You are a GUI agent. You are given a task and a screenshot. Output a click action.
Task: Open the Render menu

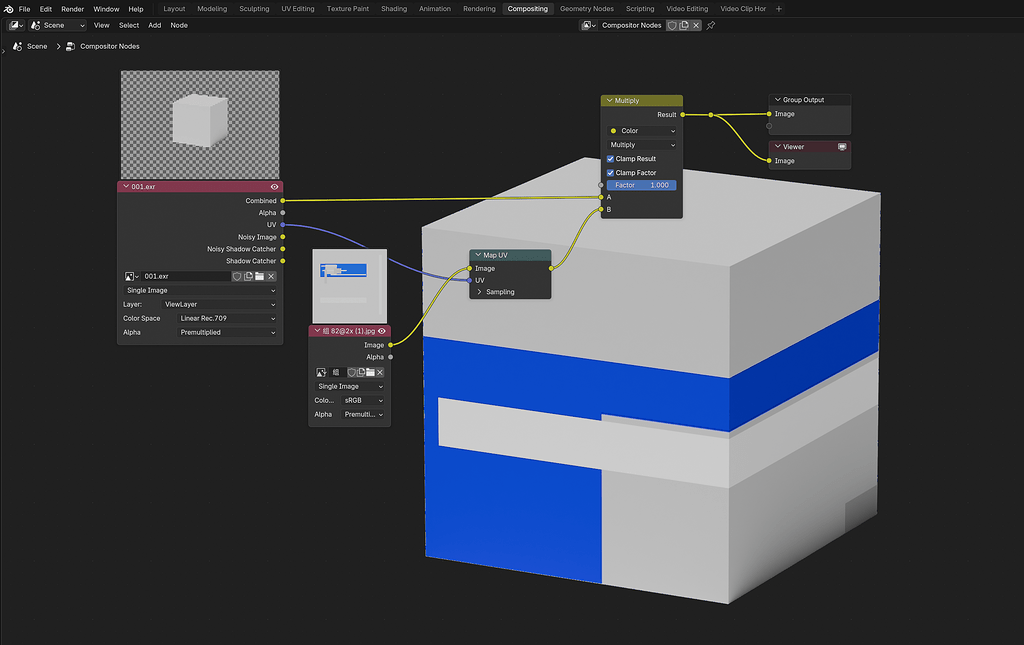coord(72,8)
